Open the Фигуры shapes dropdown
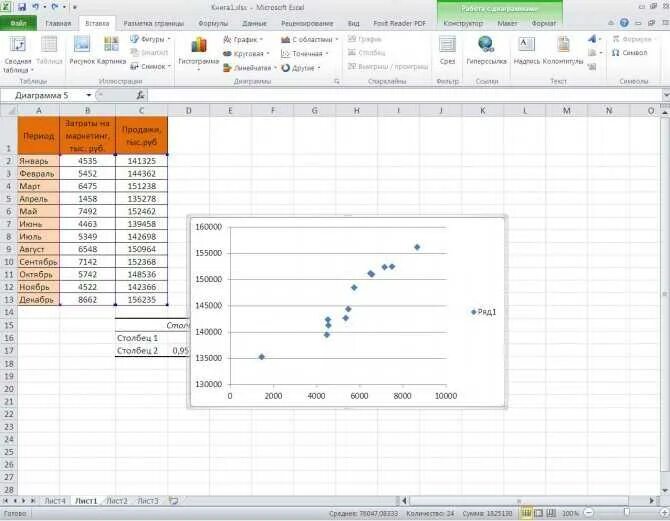This screenshot has height=521, width=670. click(x=150, y=39)
